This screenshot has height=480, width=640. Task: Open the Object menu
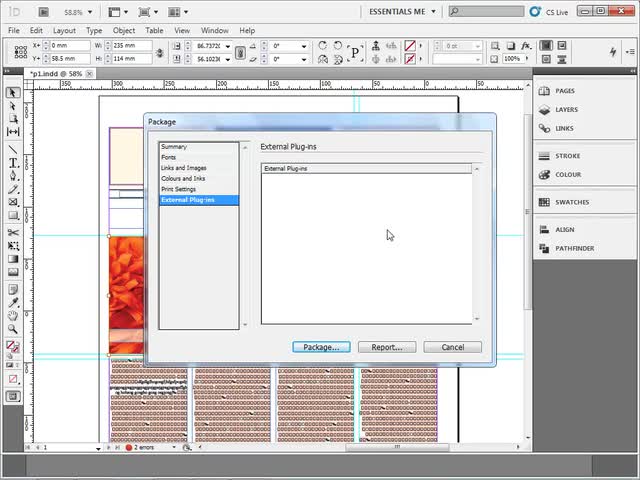coord(124,31)
